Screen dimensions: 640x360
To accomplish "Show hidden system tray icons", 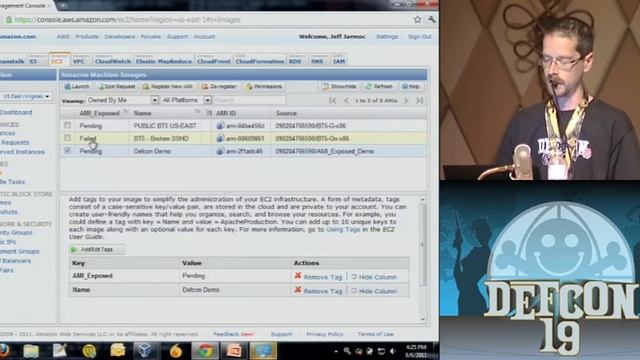I will 336,351.
